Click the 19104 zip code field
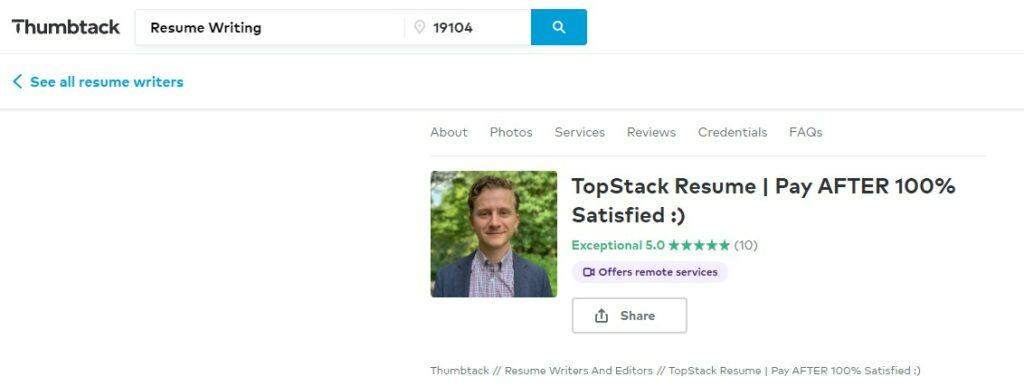 468,27
